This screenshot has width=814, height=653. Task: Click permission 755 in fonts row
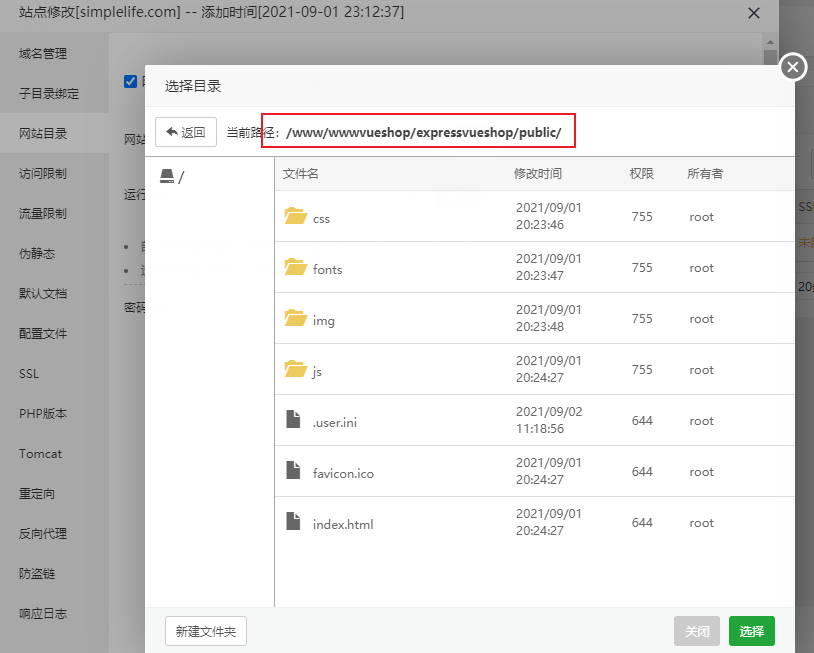(x=642, y=268)
